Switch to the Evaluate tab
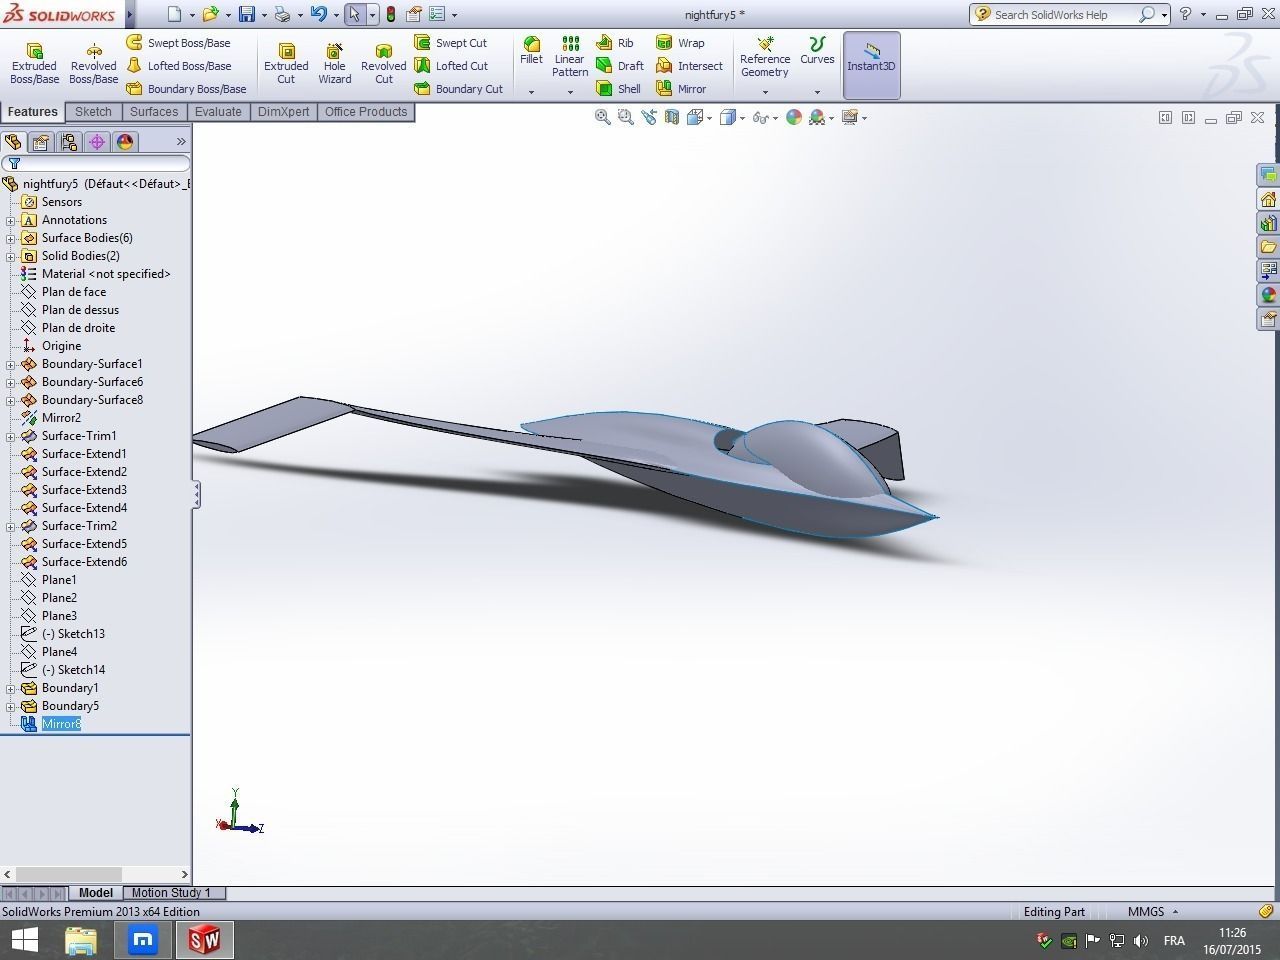1280x960 pixels. tap(218, 112)
